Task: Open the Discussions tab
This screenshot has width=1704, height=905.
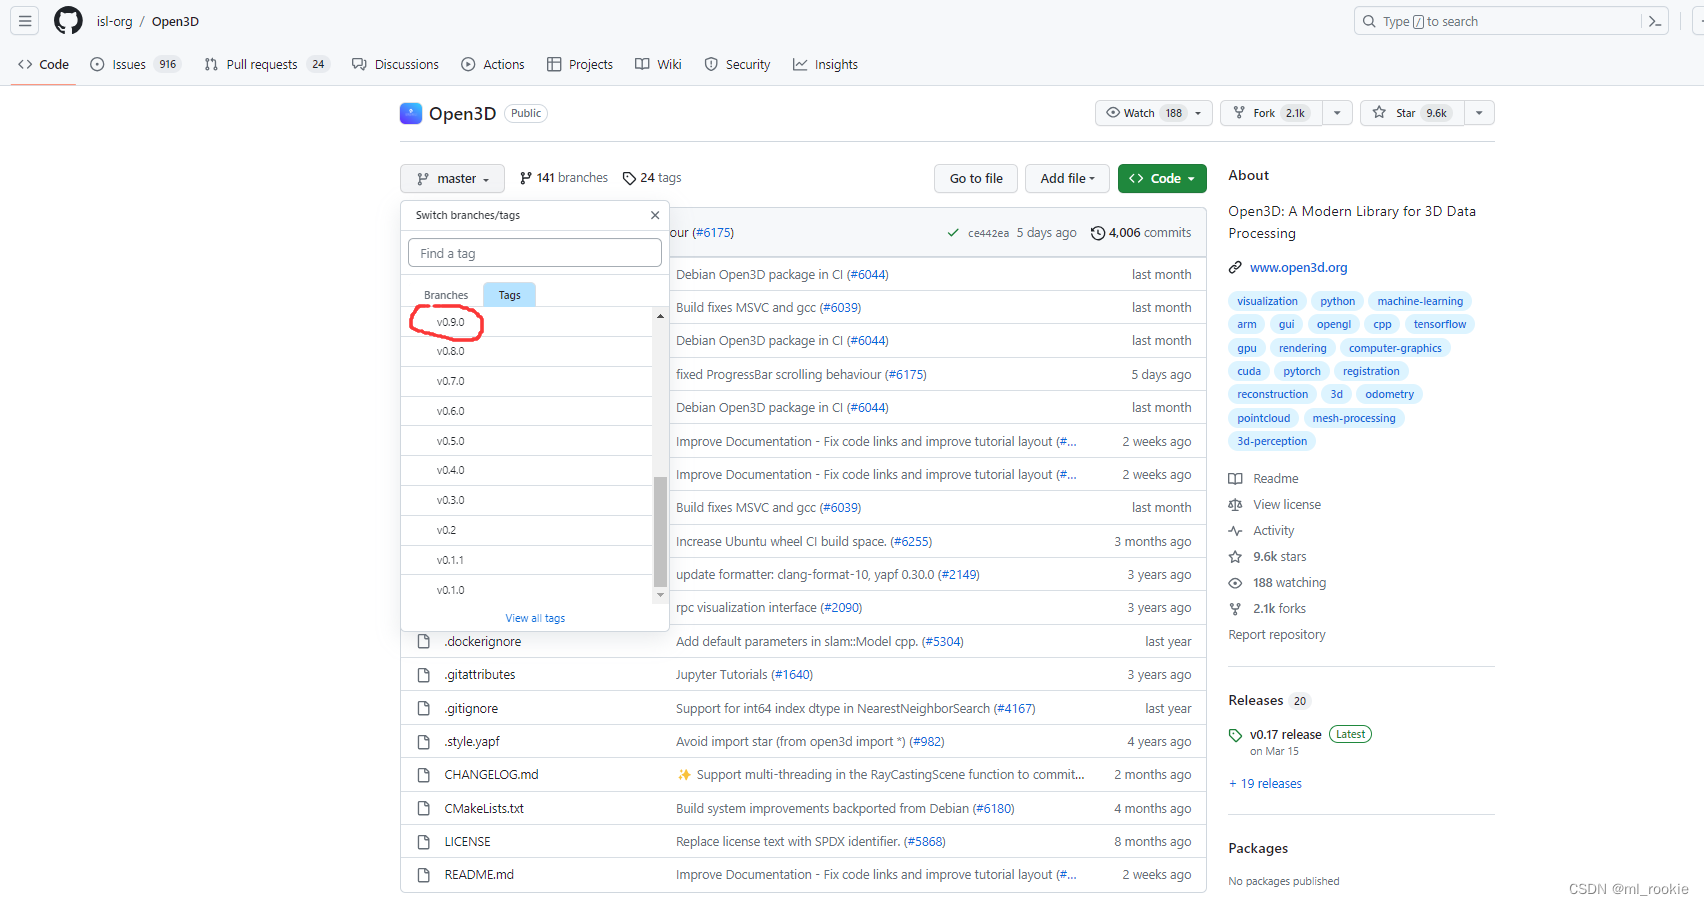Action: (x=395, y=65)
